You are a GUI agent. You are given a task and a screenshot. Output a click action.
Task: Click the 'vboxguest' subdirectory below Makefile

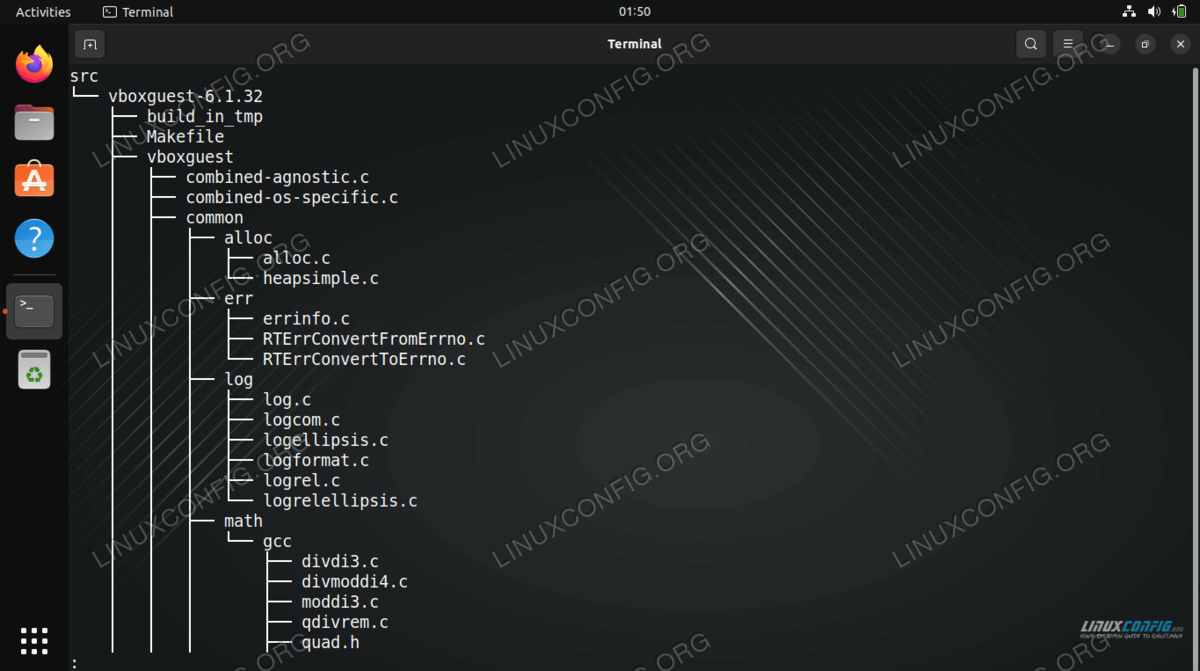click(190, 157)
